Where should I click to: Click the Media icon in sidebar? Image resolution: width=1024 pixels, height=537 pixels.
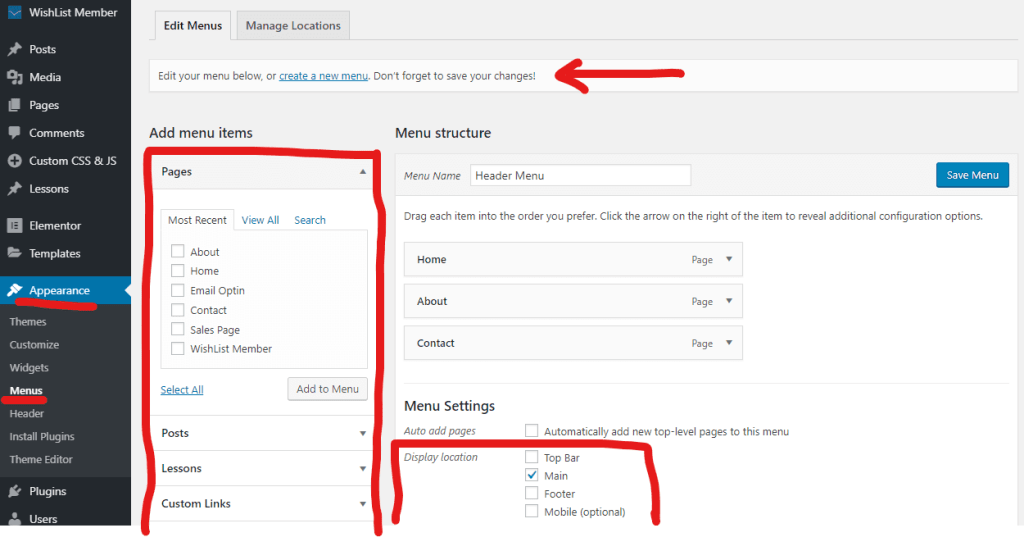click(x=14, y=77)
